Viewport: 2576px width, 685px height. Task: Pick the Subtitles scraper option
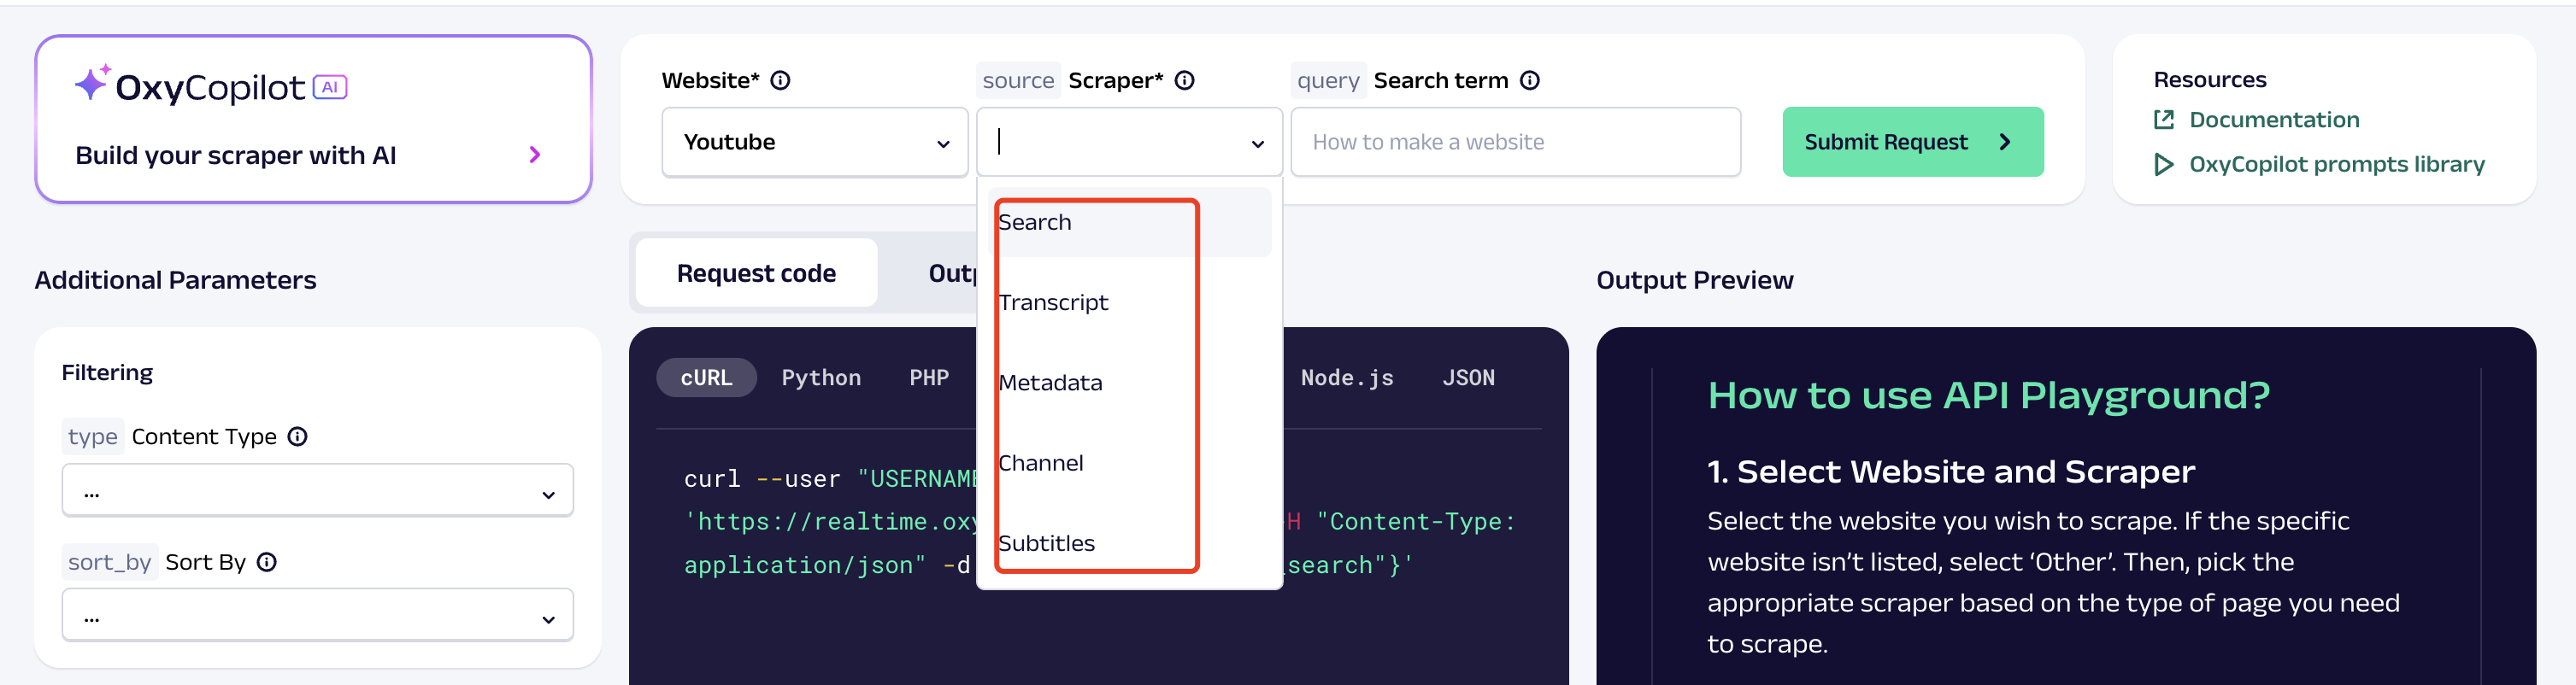(1046, 543)
